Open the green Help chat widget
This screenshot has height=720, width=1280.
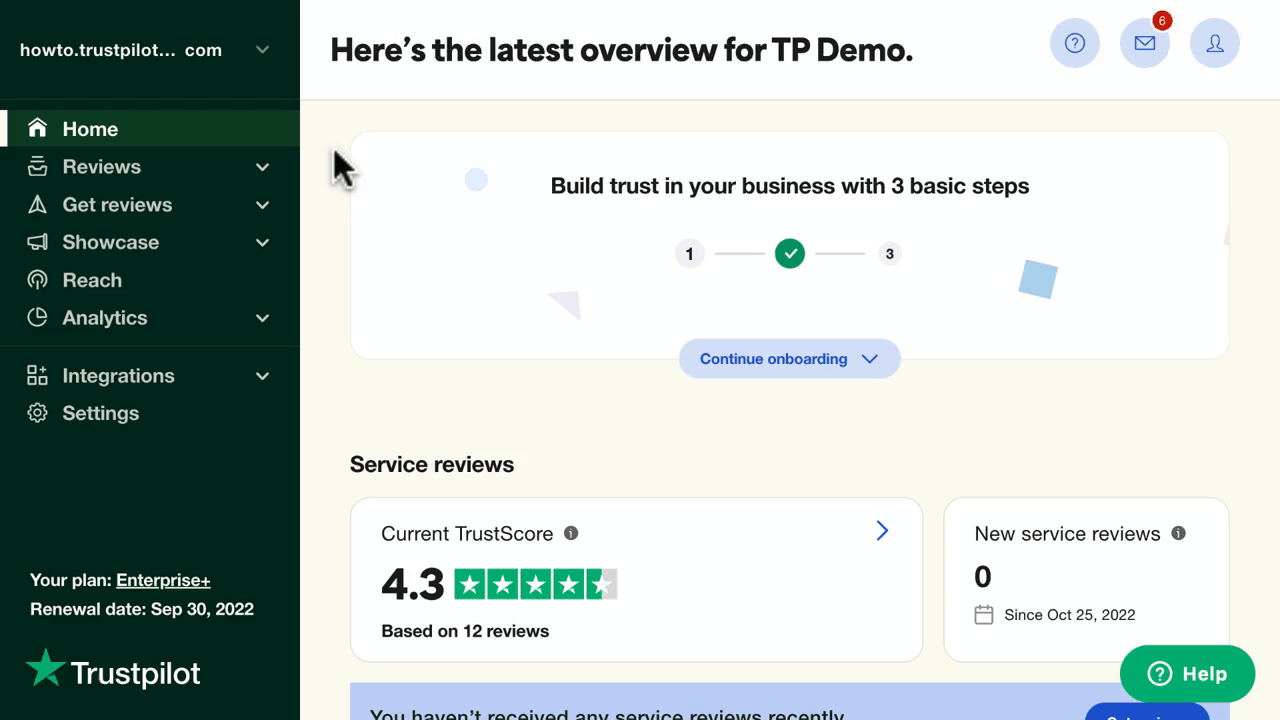coord(1187,674)
